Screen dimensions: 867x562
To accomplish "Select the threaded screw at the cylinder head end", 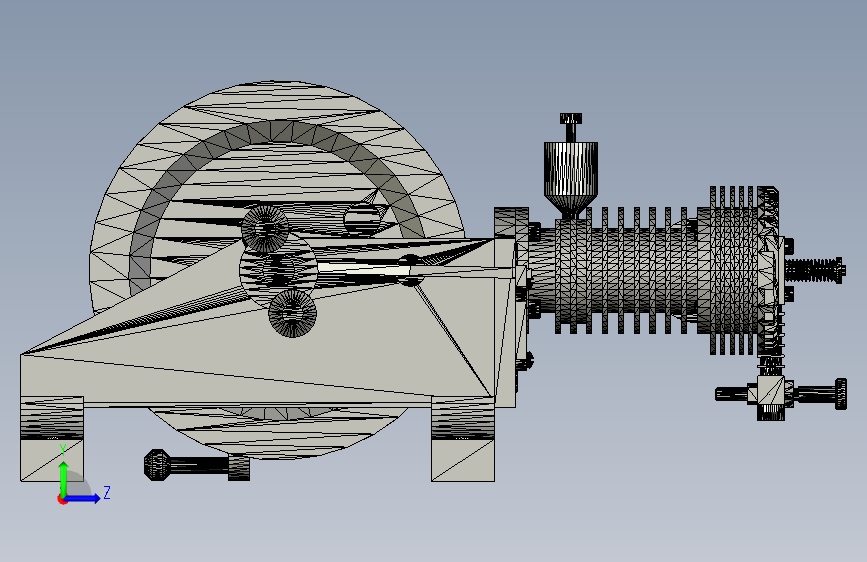I will (x=814, y=270).
